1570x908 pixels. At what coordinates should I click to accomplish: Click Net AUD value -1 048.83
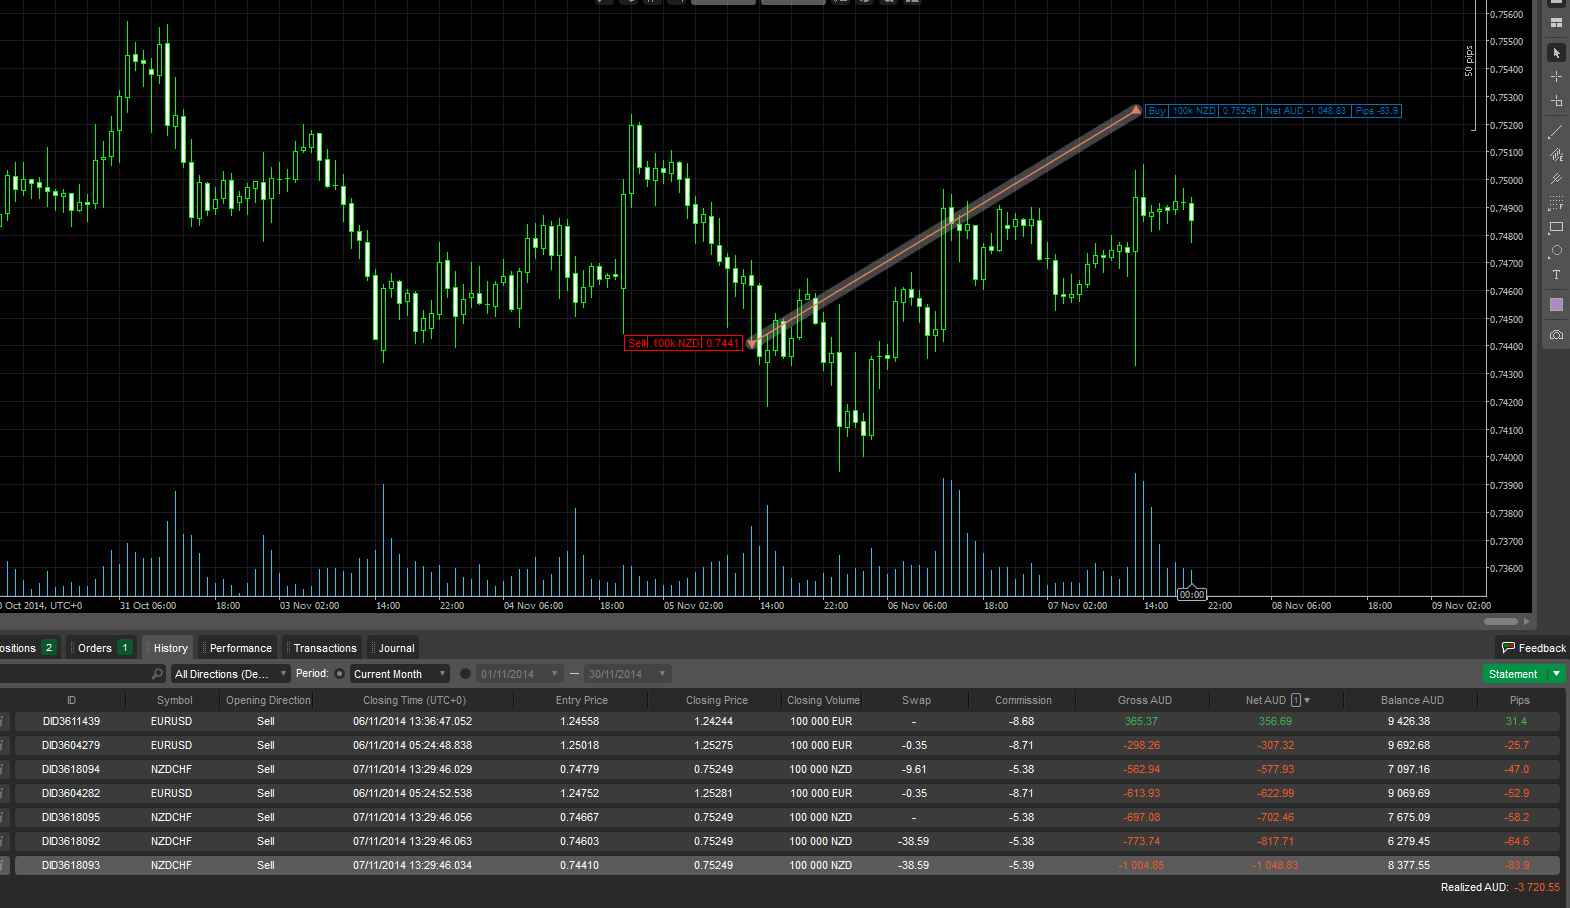[x=1275, y=865]
